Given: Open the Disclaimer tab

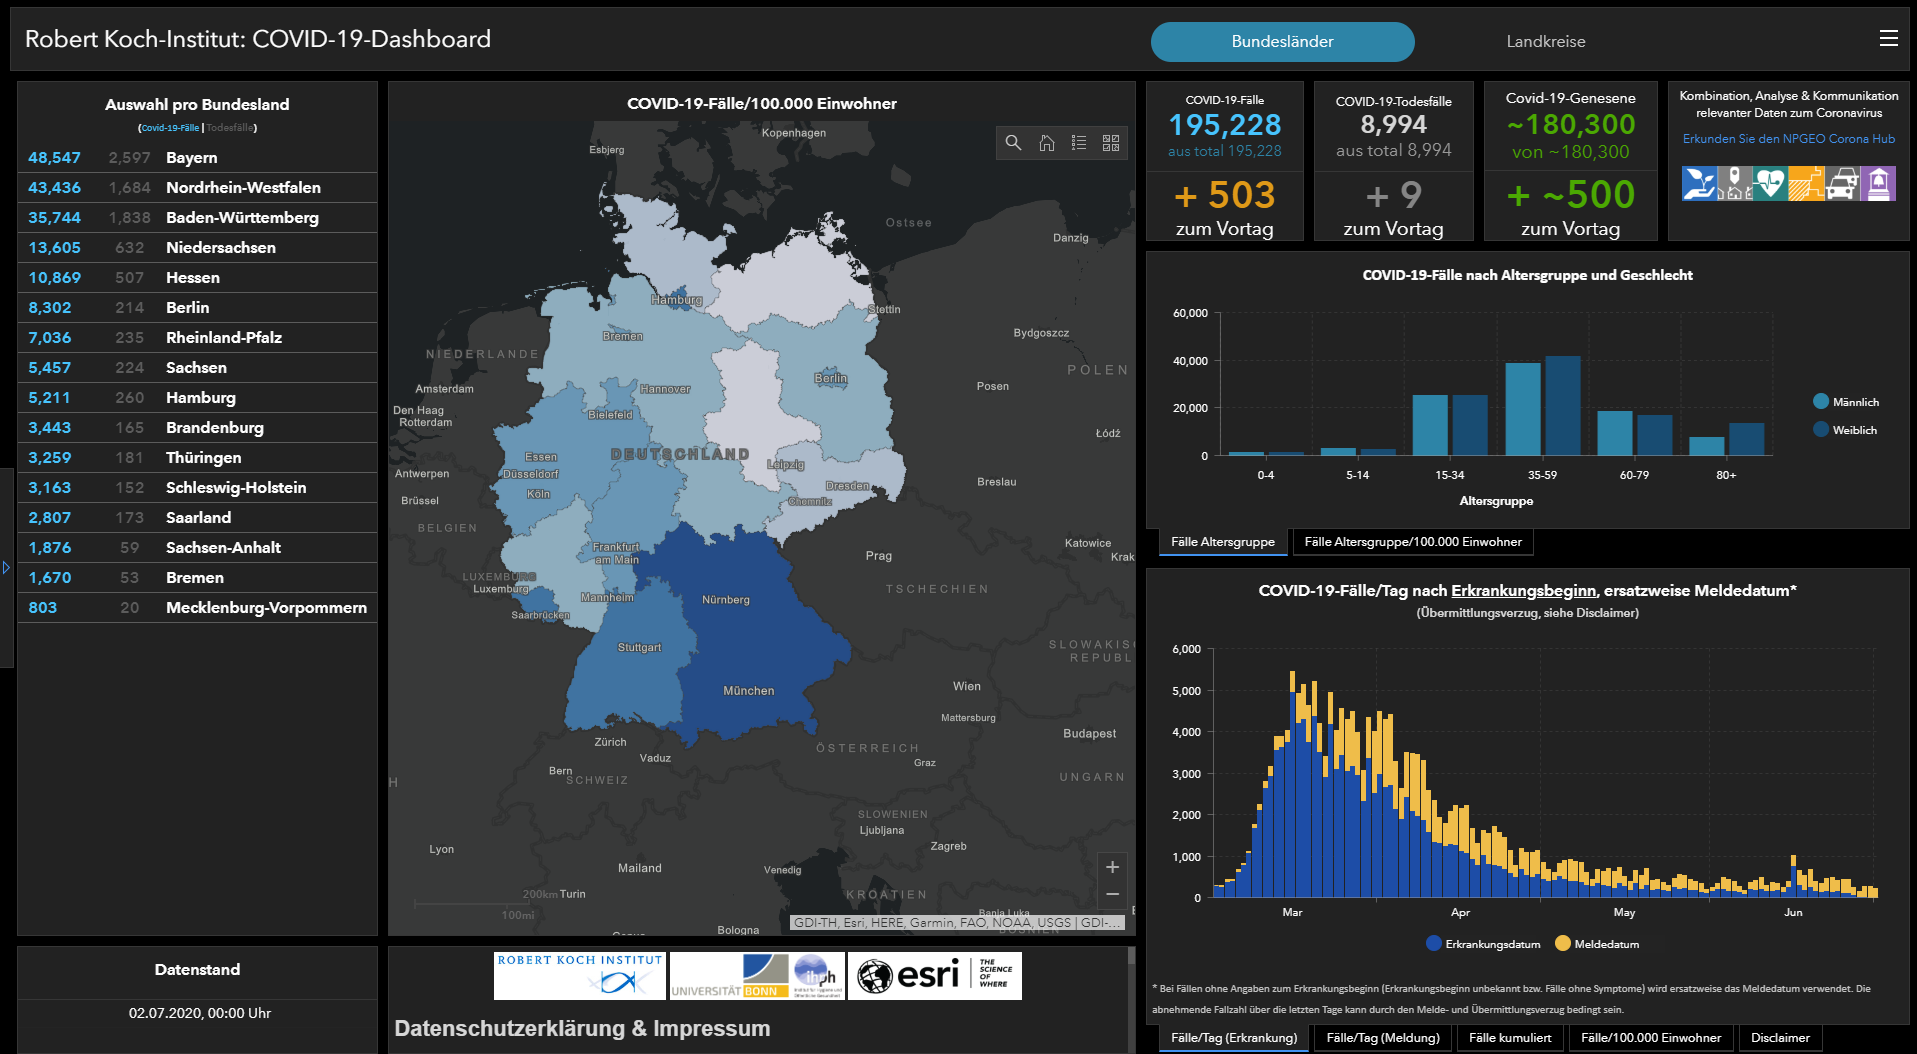Looking at the screenshot, I should point(1779,1038).
